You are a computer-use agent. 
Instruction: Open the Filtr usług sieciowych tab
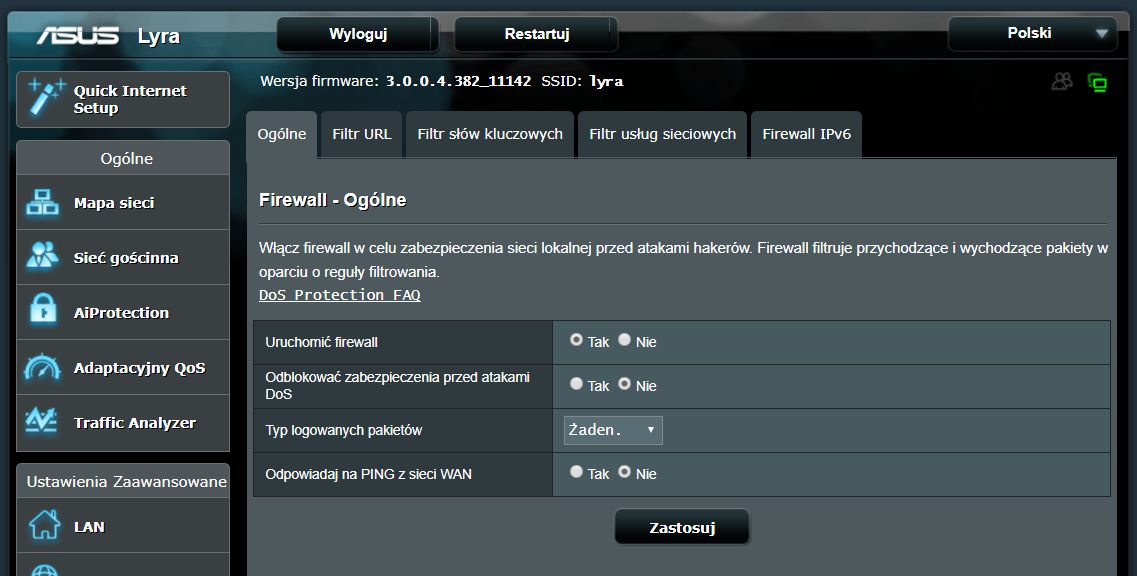tap(662, 134)
